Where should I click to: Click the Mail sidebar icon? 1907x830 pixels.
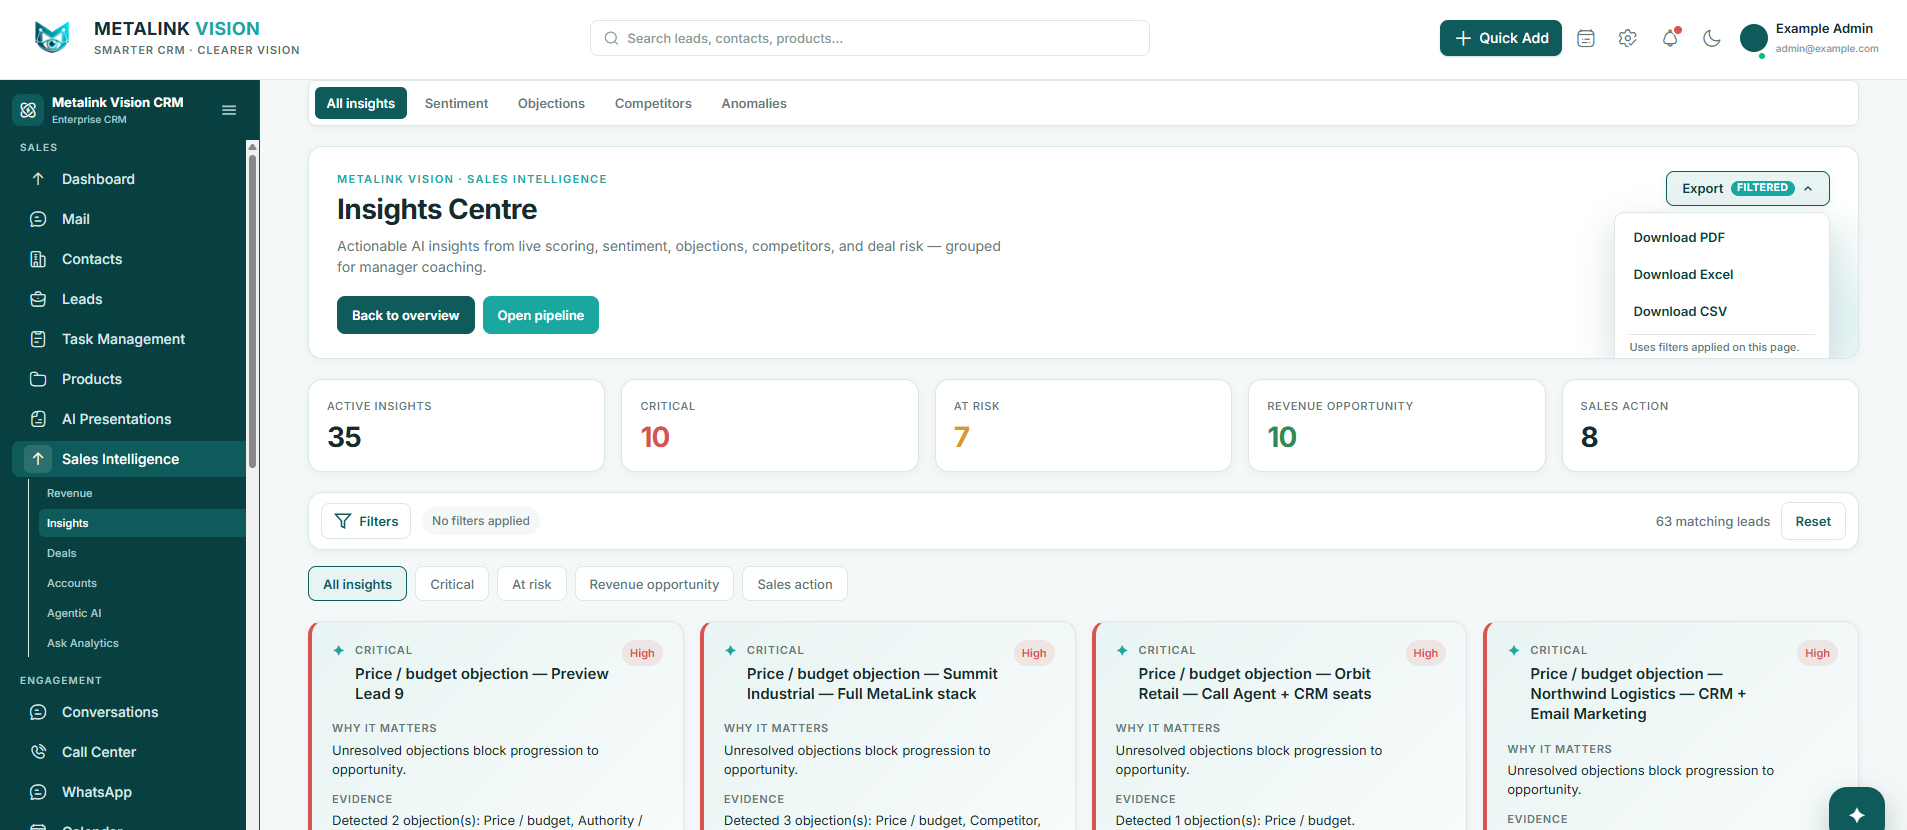tap(38, 219)
